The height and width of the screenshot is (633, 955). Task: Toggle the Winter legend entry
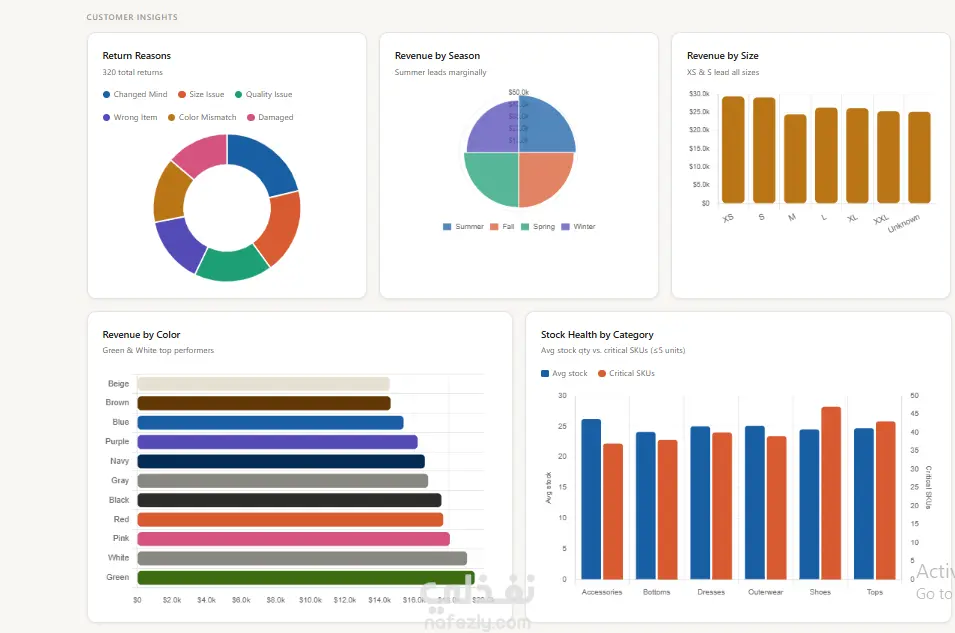point(578,227)
